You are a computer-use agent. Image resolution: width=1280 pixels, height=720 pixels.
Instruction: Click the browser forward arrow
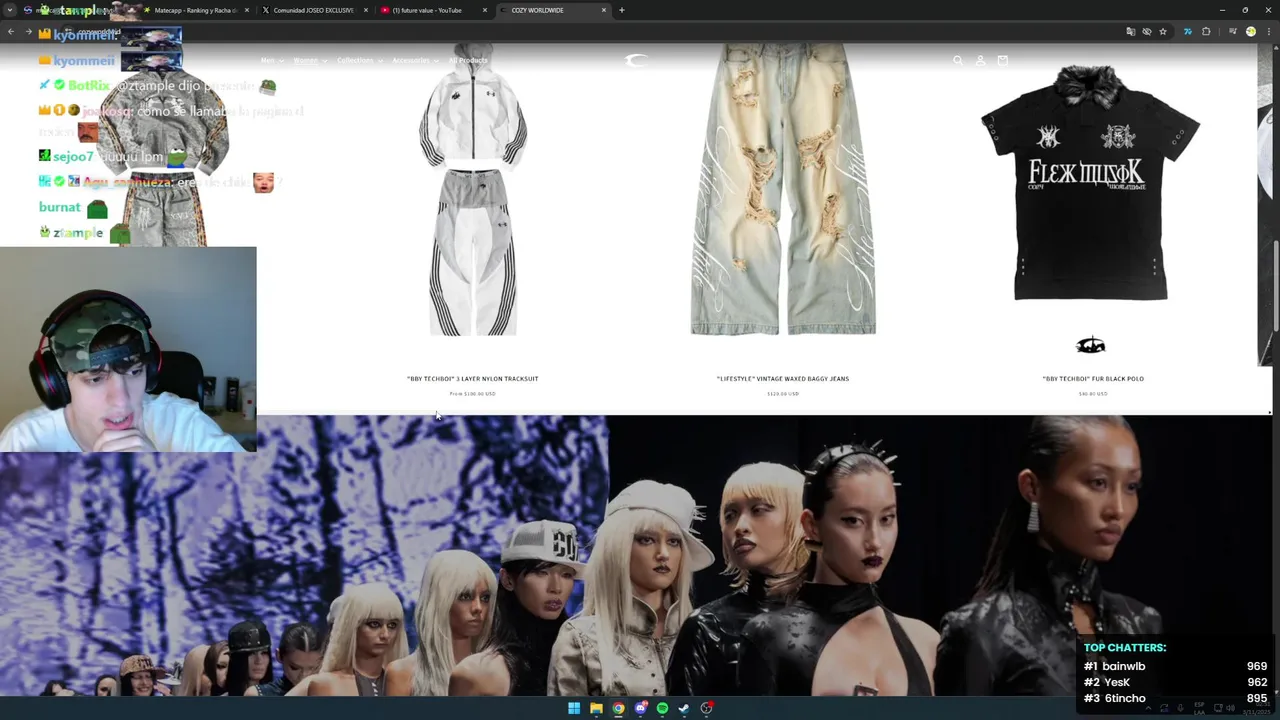[28, 32]
